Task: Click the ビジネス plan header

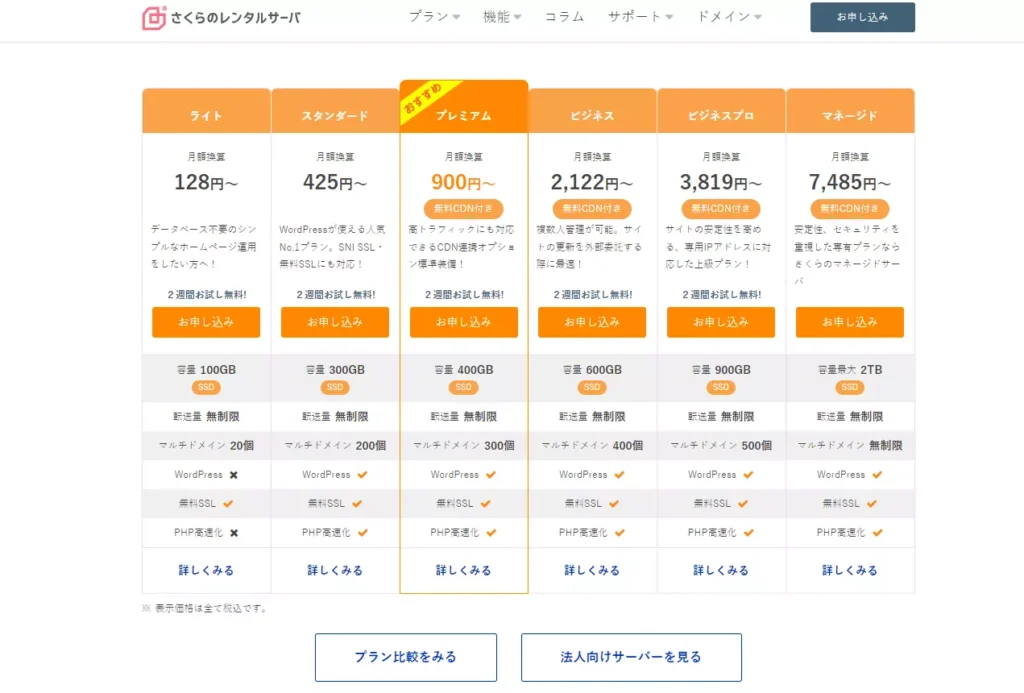Action: 592,111
